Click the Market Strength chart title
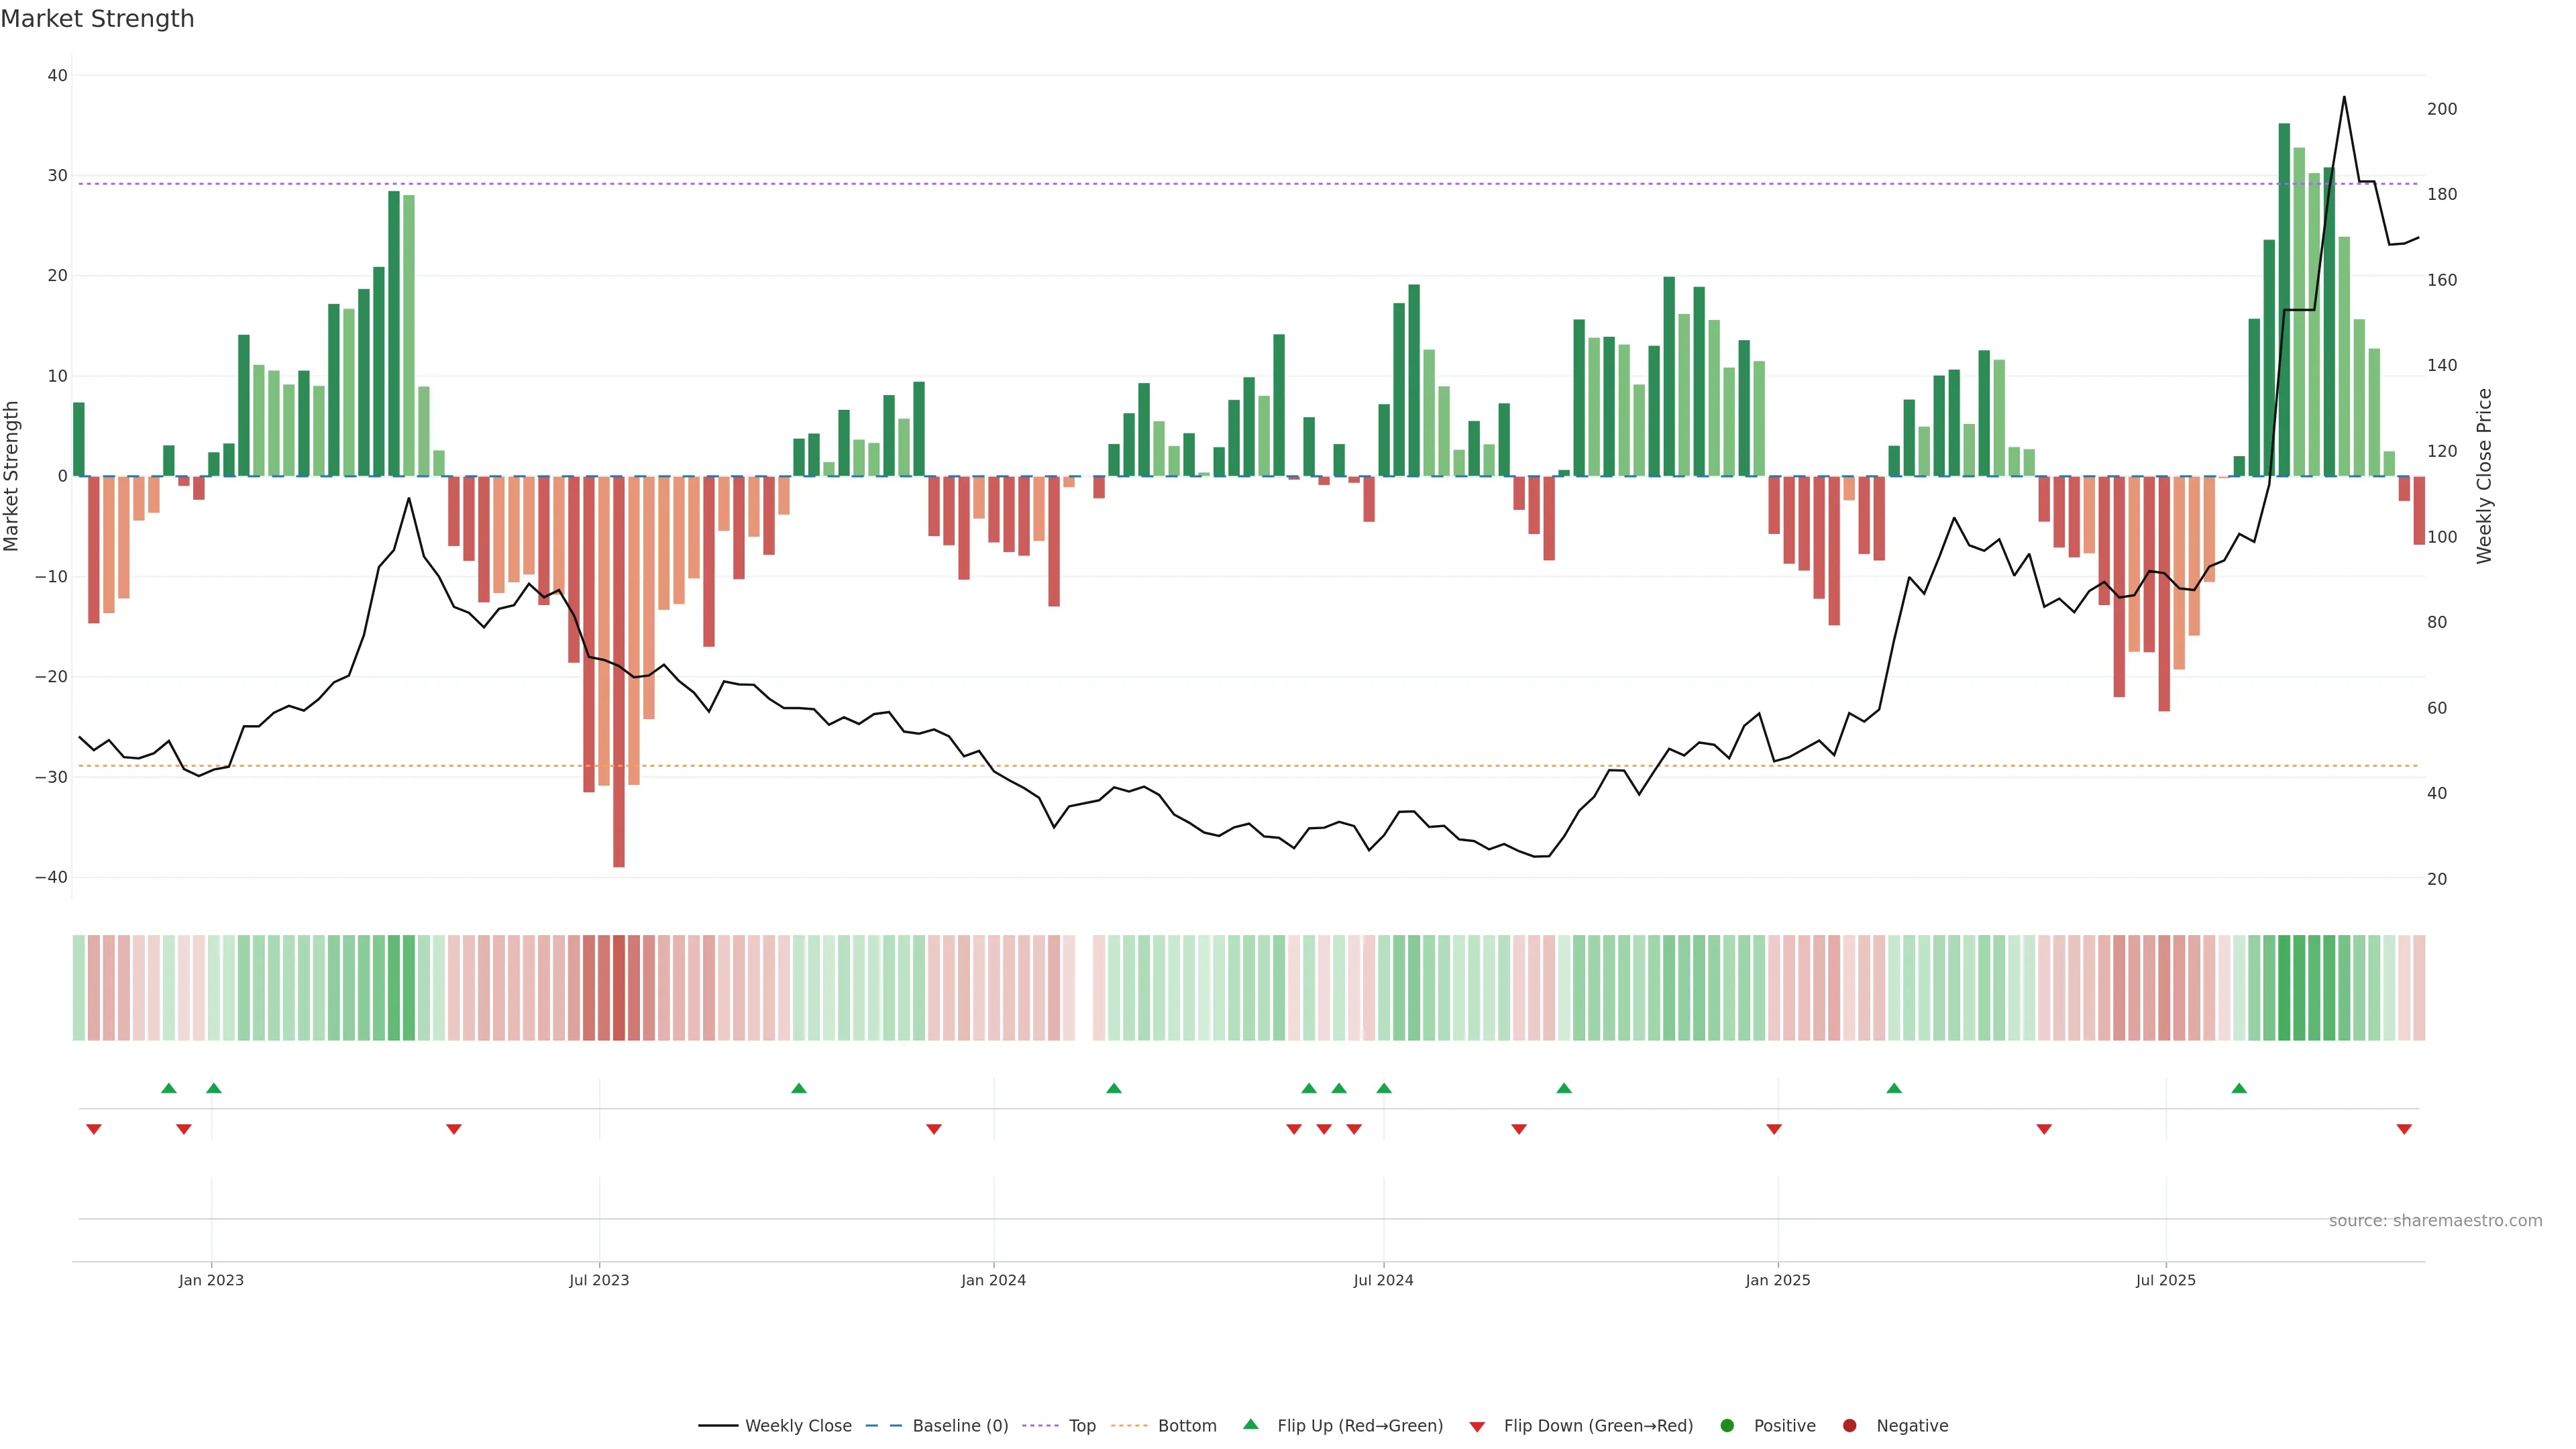The image size is (2576, 1449). [97, 19]
